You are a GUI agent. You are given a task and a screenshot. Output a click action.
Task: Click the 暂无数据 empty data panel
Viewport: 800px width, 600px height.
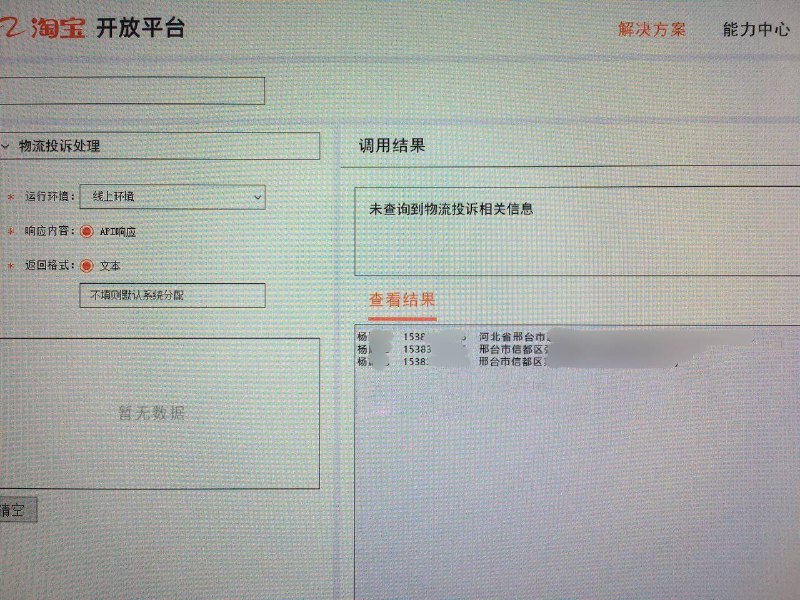click(x=160, y=413)
